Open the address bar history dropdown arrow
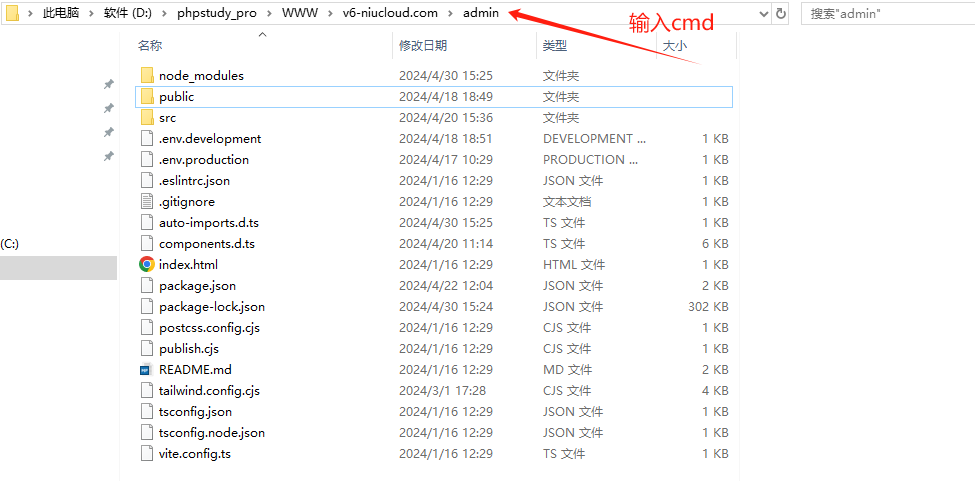975x481 pixels. (763, 14)
